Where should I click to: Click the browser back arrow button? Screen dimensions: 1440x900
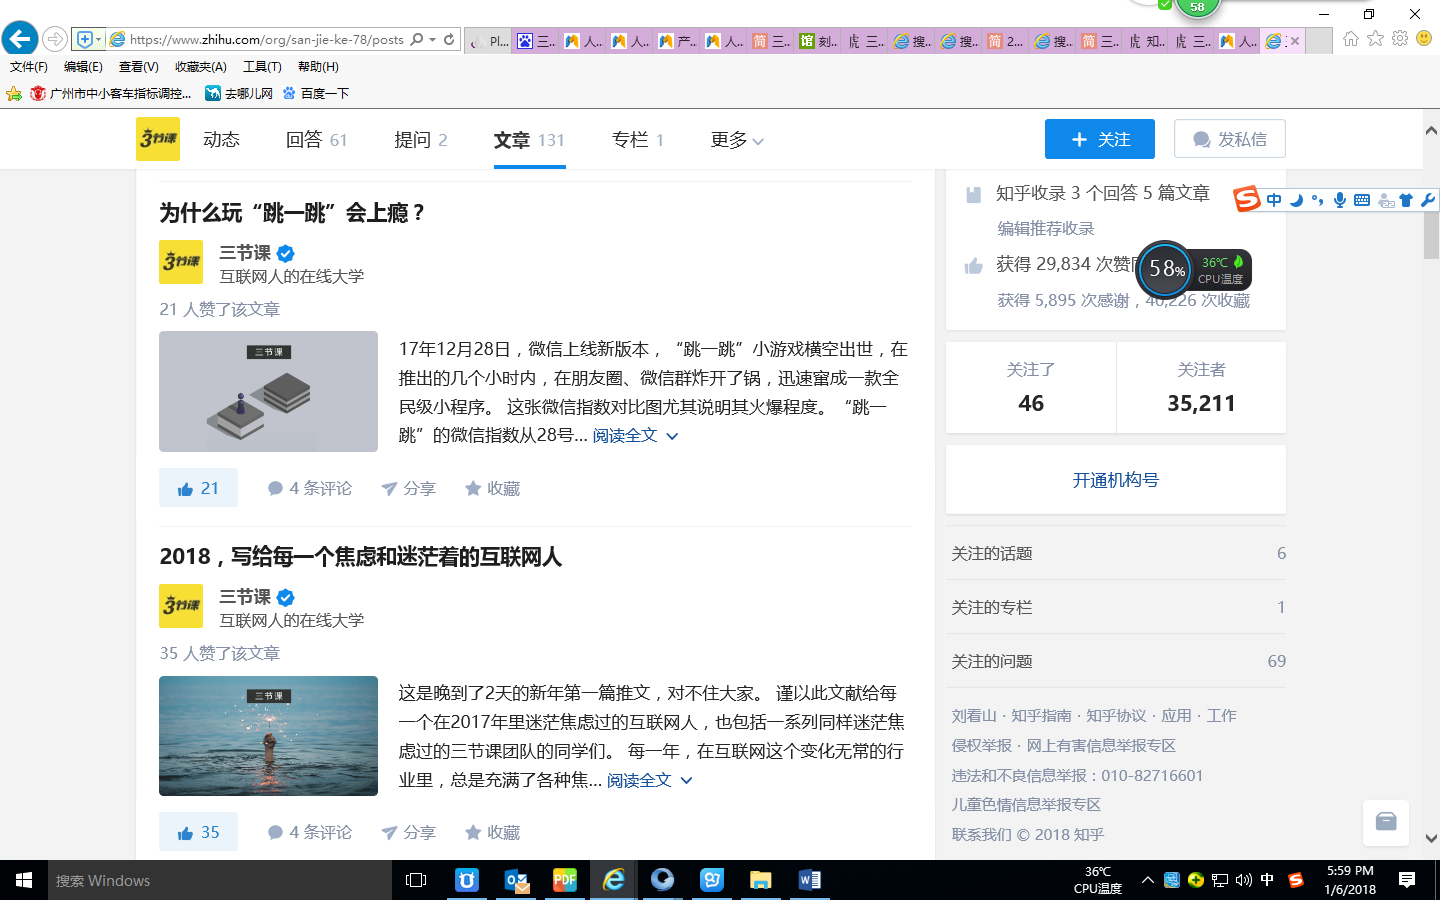tap(20, 39)
